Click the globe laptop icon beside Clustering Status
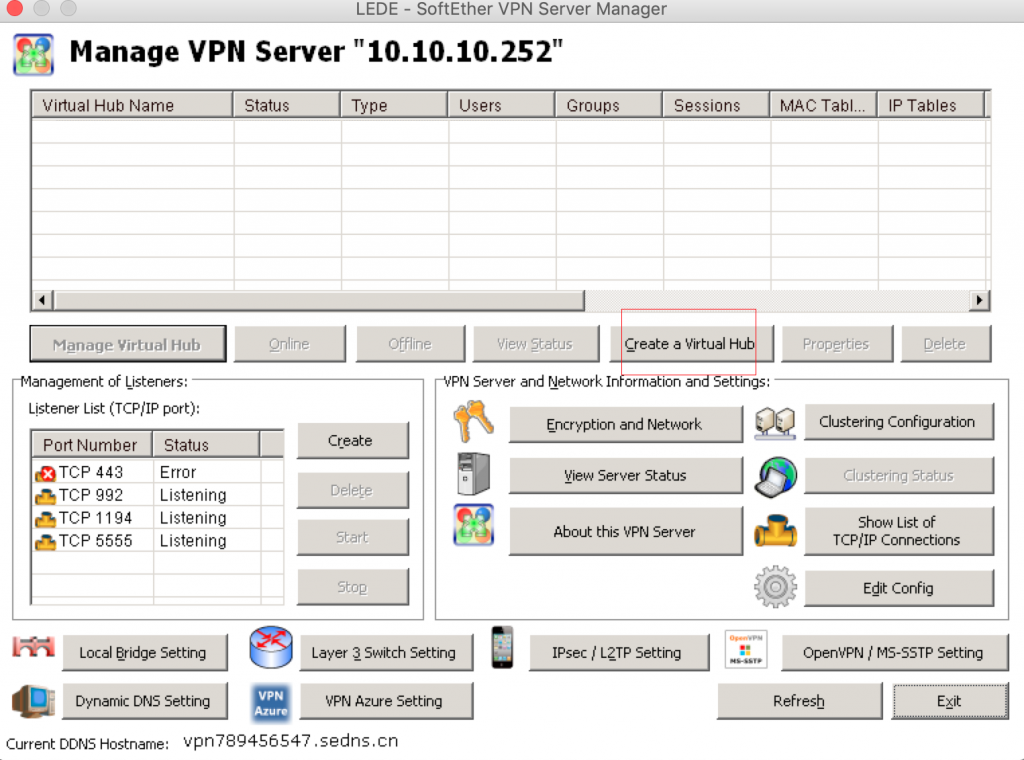This screenshot has height=760, width=1024. tap(775, 476)
